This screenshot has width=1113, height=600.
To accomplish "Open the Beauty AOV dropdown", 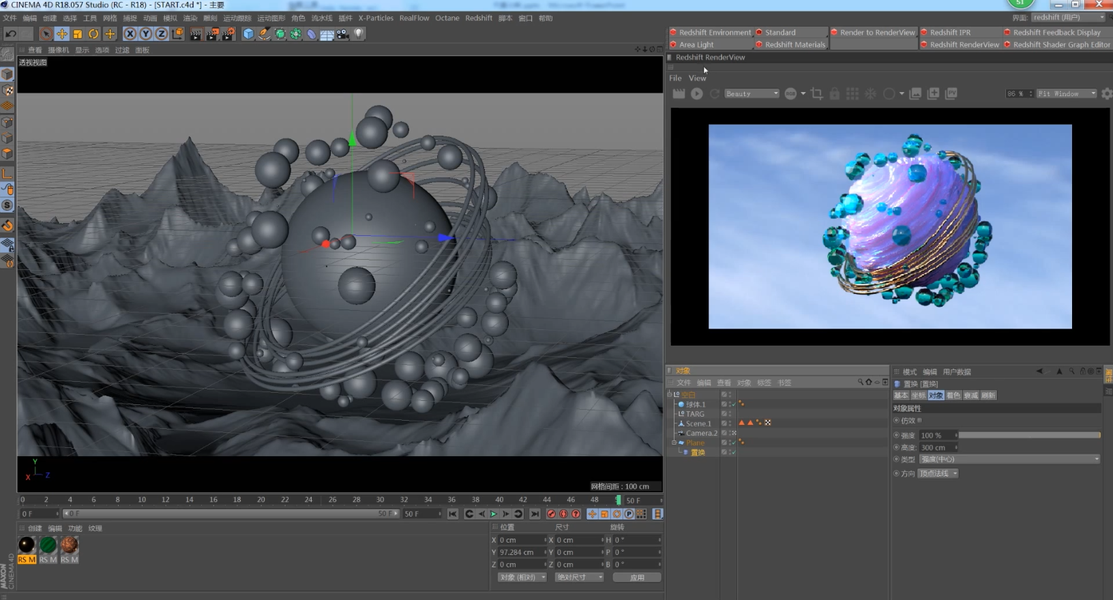I will click(751, 94).
